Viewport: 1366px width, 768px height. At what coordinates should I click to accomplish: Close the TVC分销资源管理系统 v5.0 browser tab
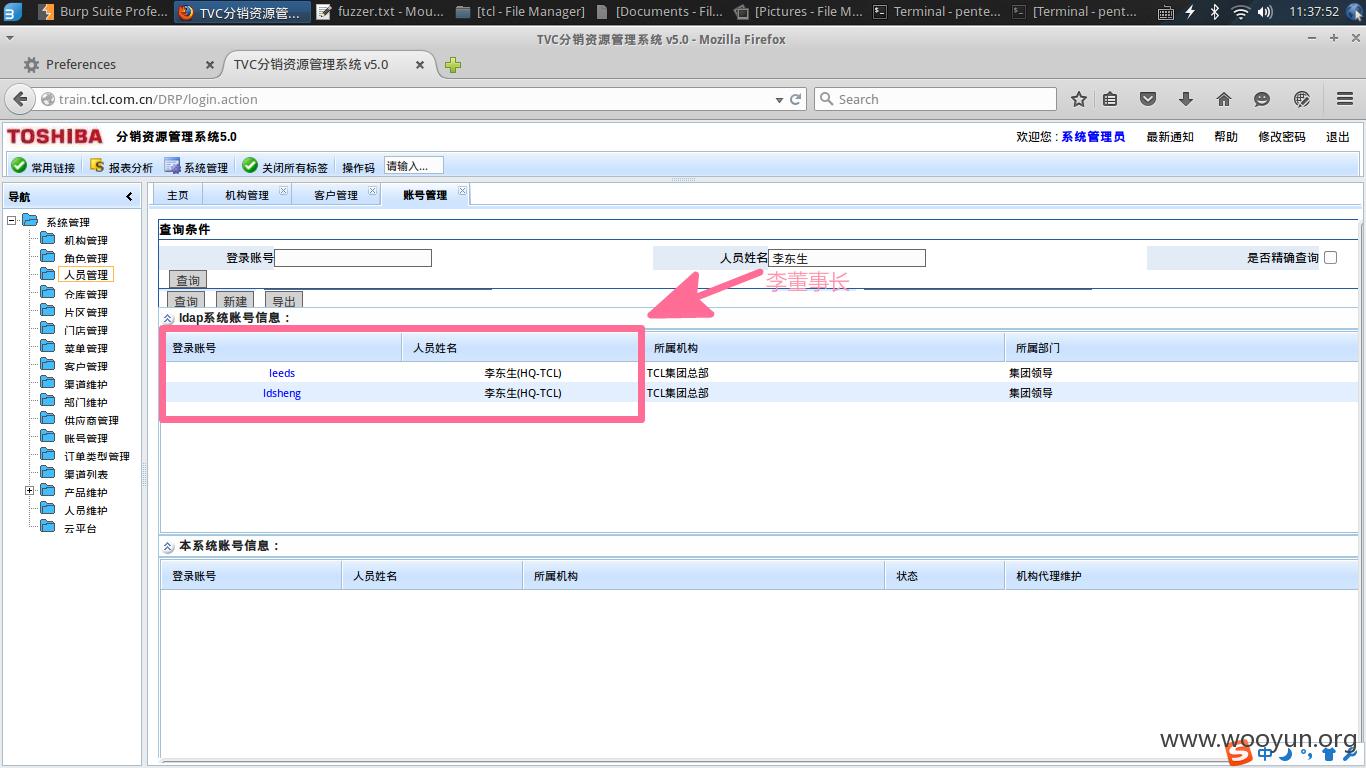pos(420,65)
